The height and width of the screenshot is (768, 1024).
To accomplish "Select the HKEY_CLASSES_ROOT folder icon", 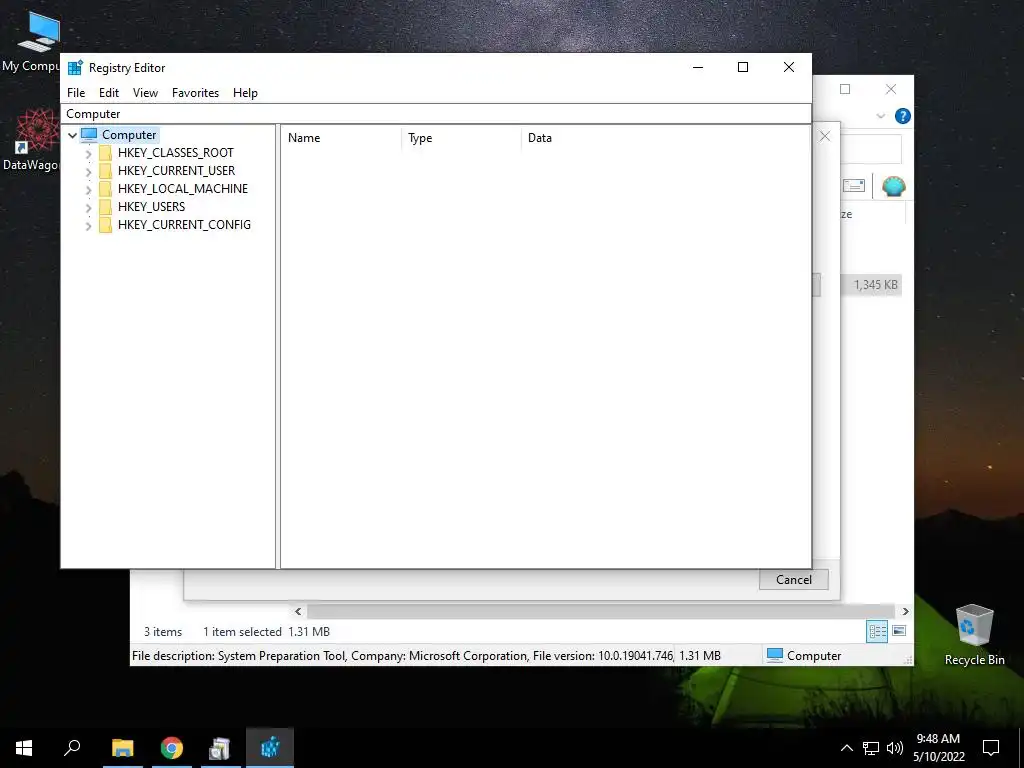I will 105,153.
